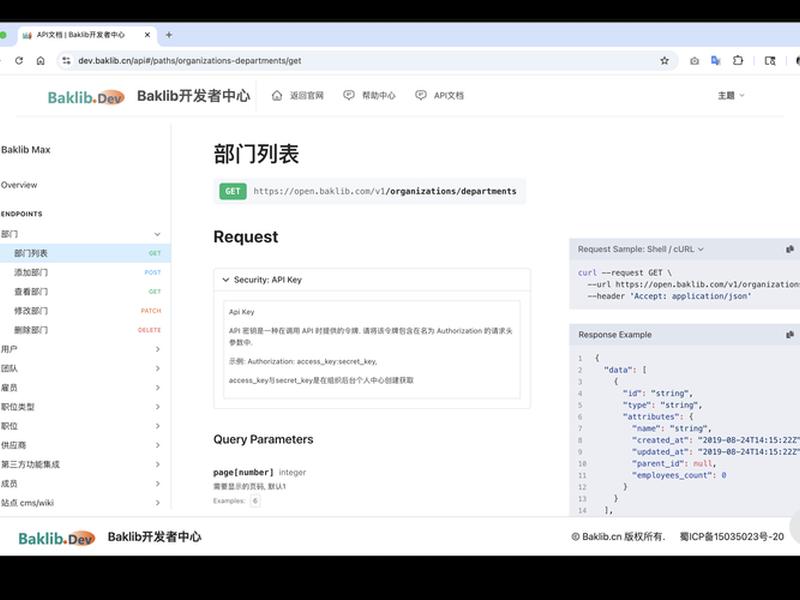This screenshot has width=800, height=600.
Task: Open the translate page icon
Action: pyautogui.click(x=716, y=61)
